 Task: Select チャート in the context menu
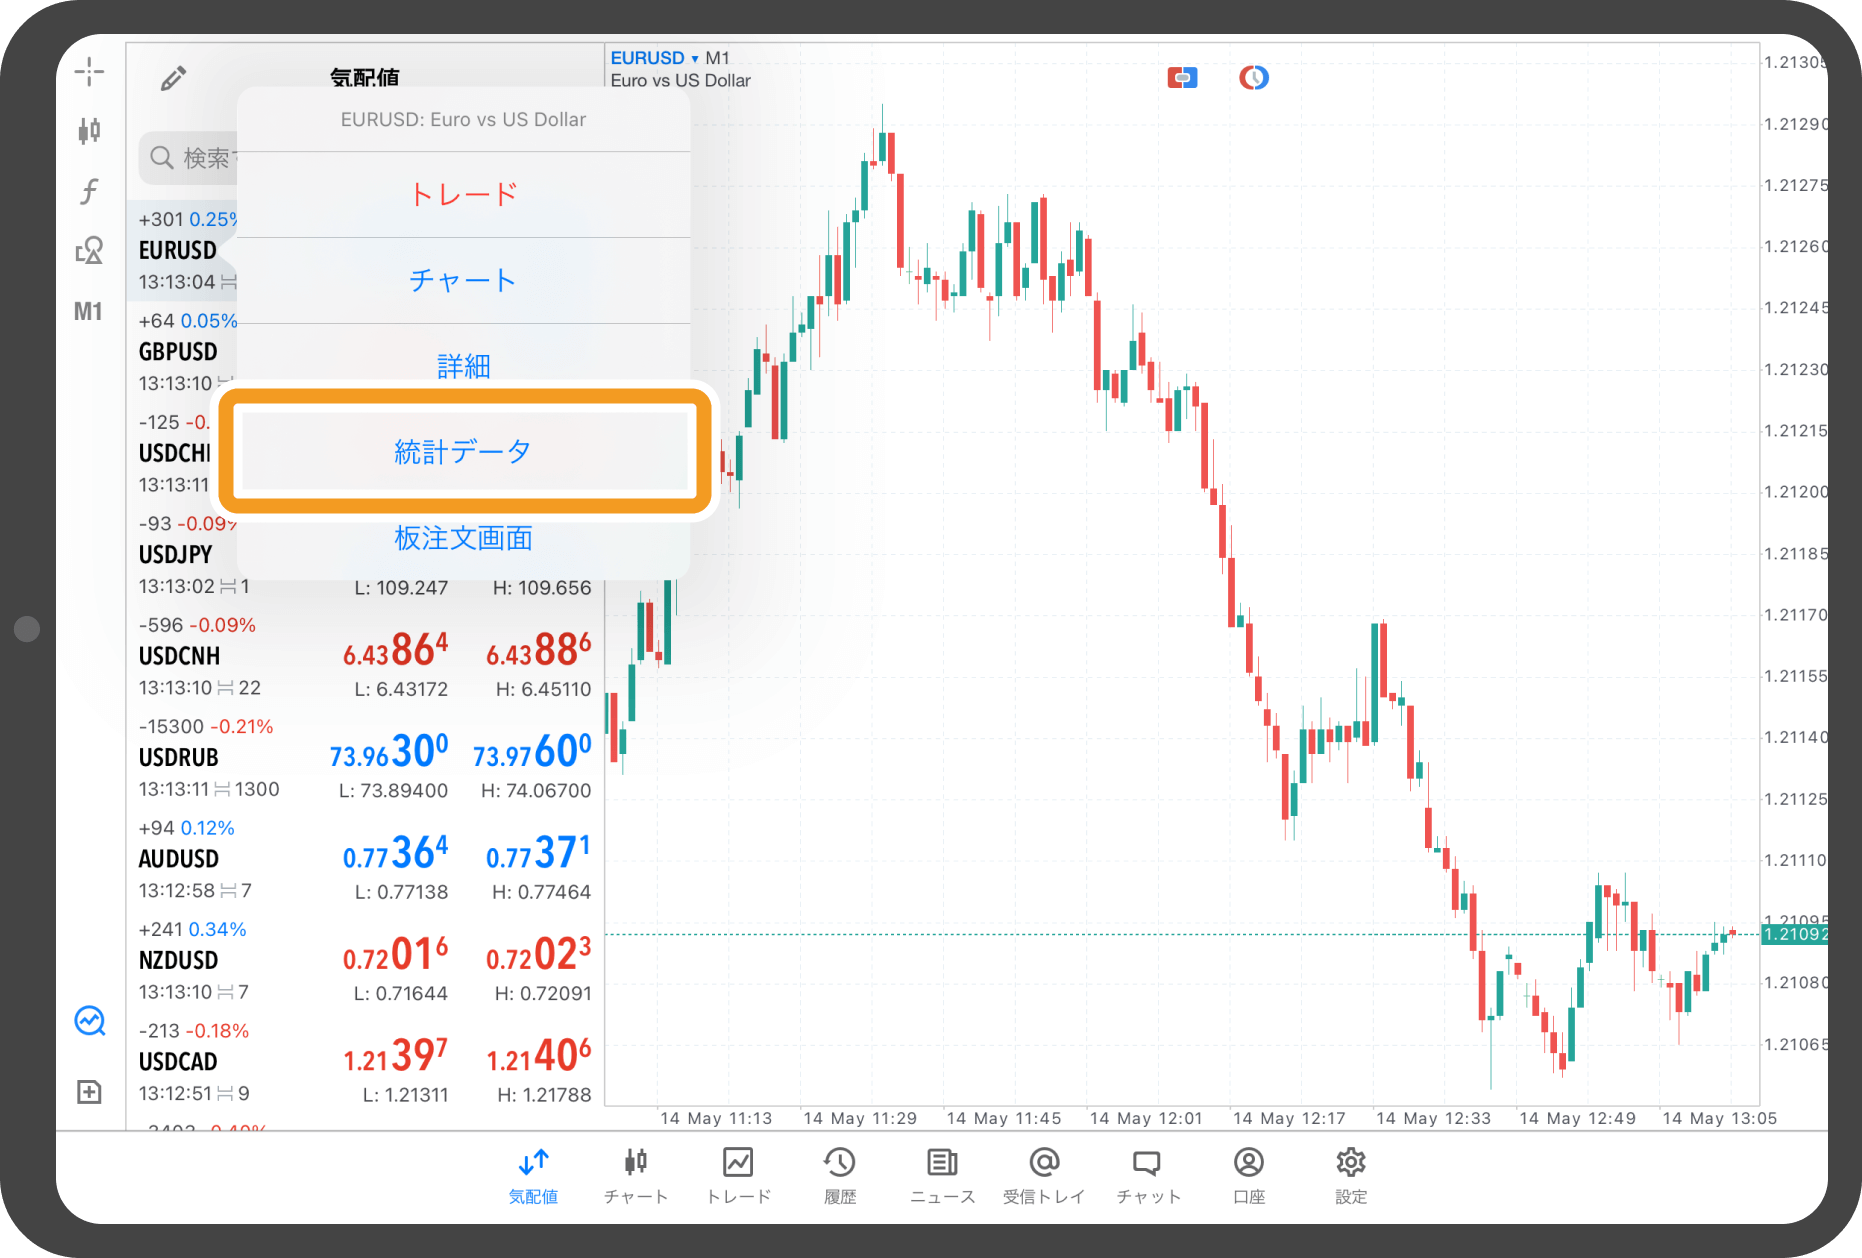click(x=463, y=280)
